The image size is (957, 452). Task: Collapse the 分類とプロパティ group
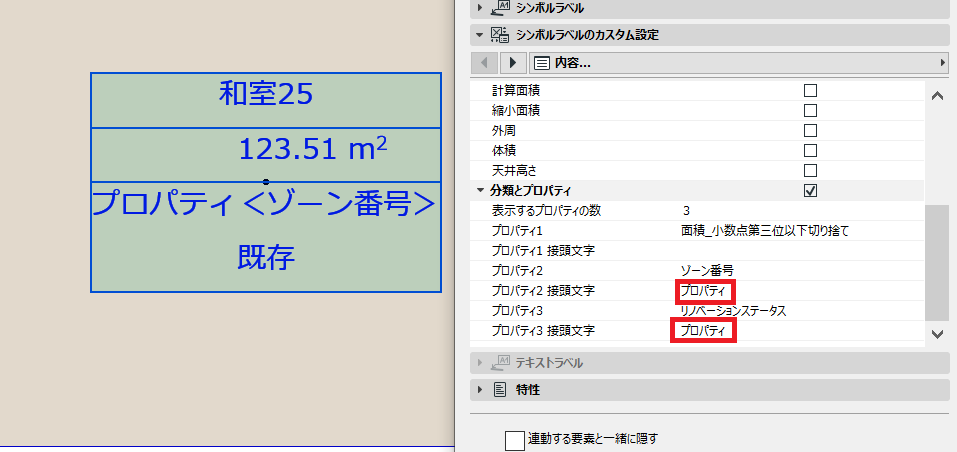[x=480, y=190]
